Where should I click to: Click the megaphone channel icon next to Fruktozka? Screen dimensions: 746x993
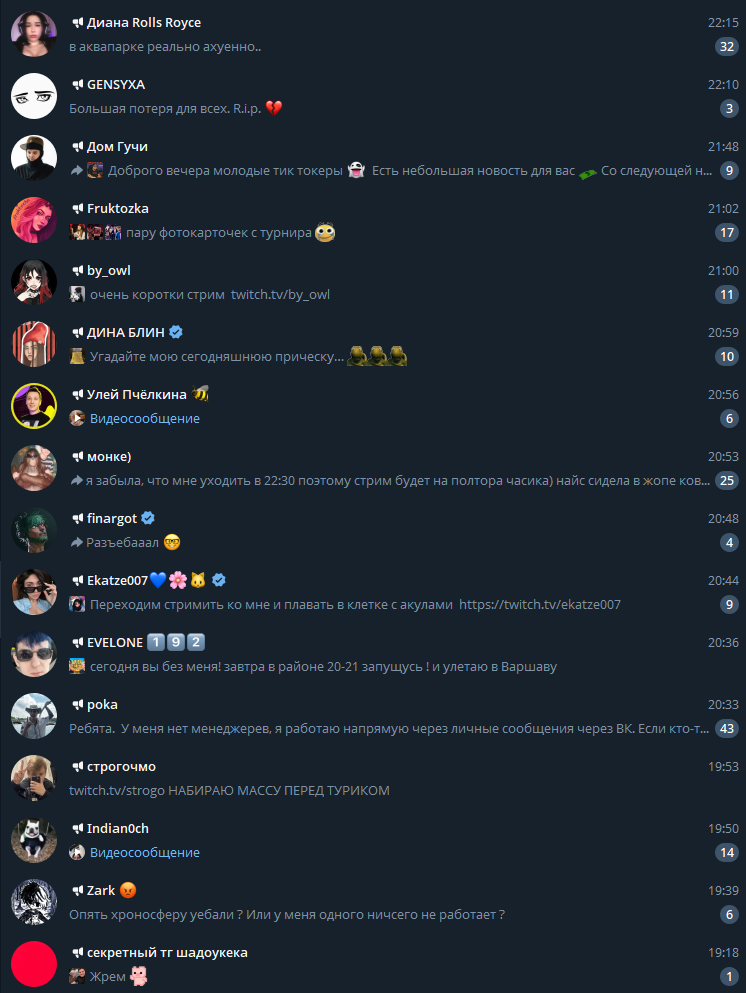78,208
